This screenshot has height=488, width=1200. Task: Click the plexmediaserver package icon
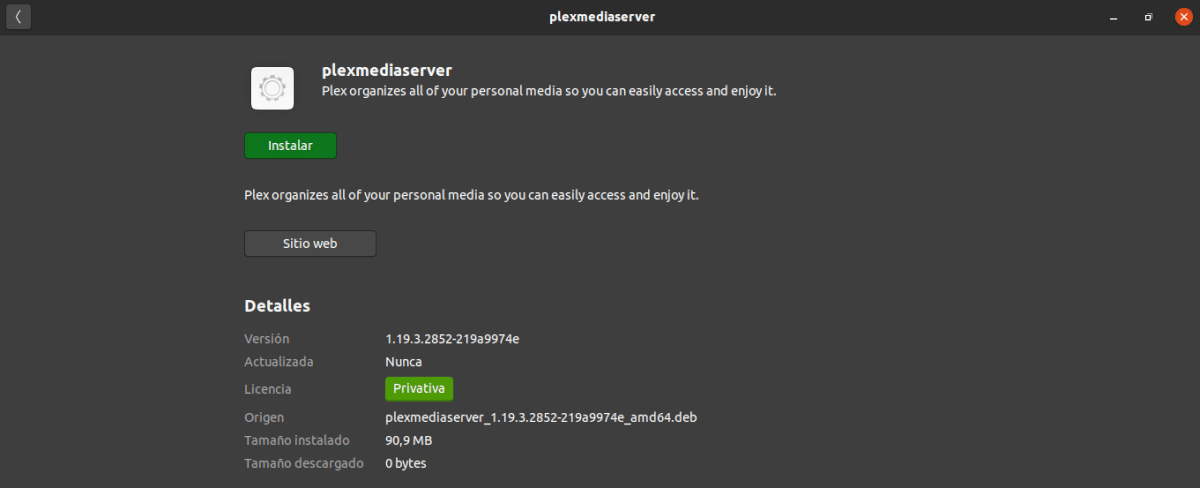[272, 88]
